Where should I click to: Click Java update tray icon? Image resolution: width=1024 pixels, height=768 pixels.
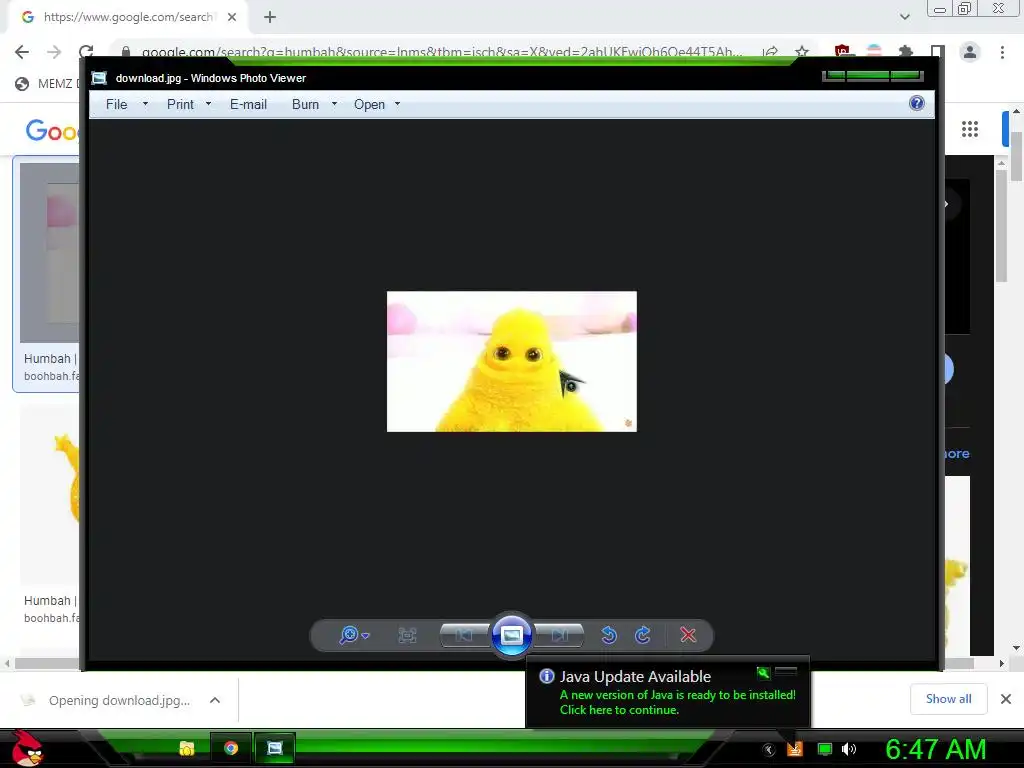tap(795, 750)
